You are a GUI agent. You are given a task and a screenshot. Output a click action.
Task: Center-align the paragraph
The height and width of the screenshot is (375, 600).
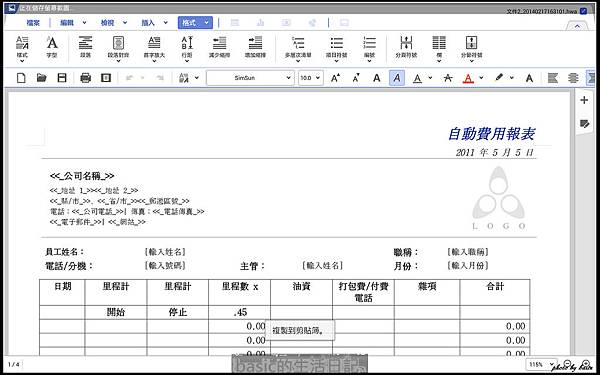pos(573,78)
